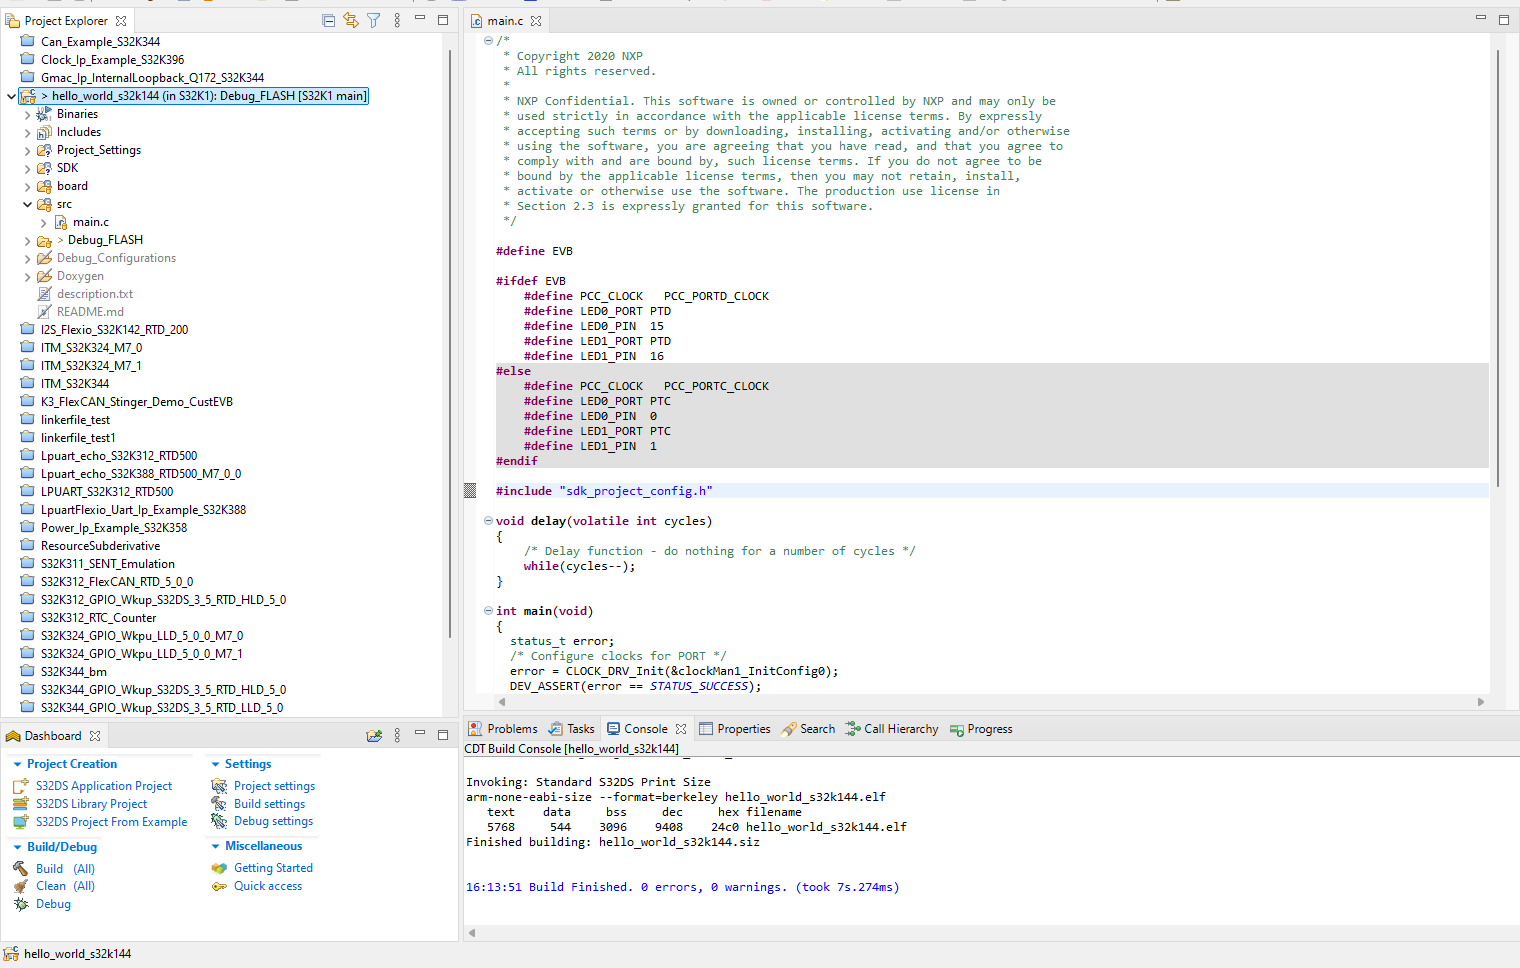This screenshot has width=1520, height=968.
Task: Expand Debug_FLASH folder
Action: (27, 240)
